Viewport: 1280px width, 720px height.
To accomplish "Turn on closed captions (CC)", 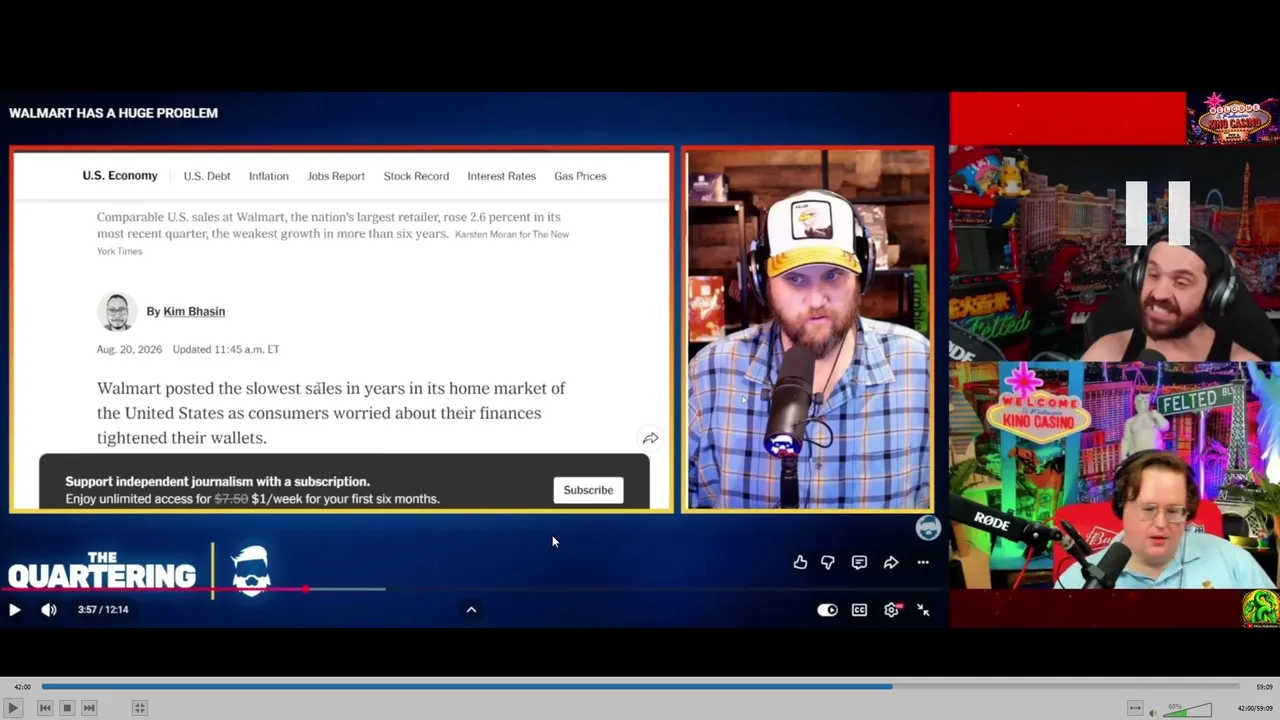I will tap(859, 610).
